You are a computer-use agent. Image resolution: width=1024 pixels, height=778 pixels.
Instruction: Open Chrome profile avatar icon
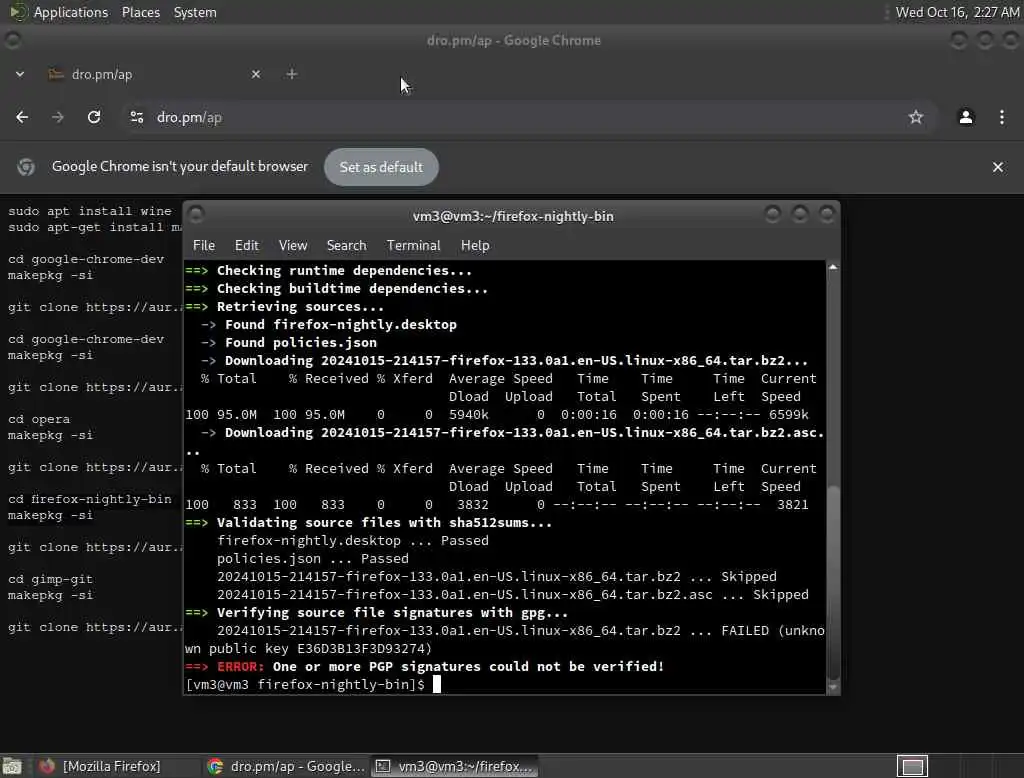coord(965,117)
